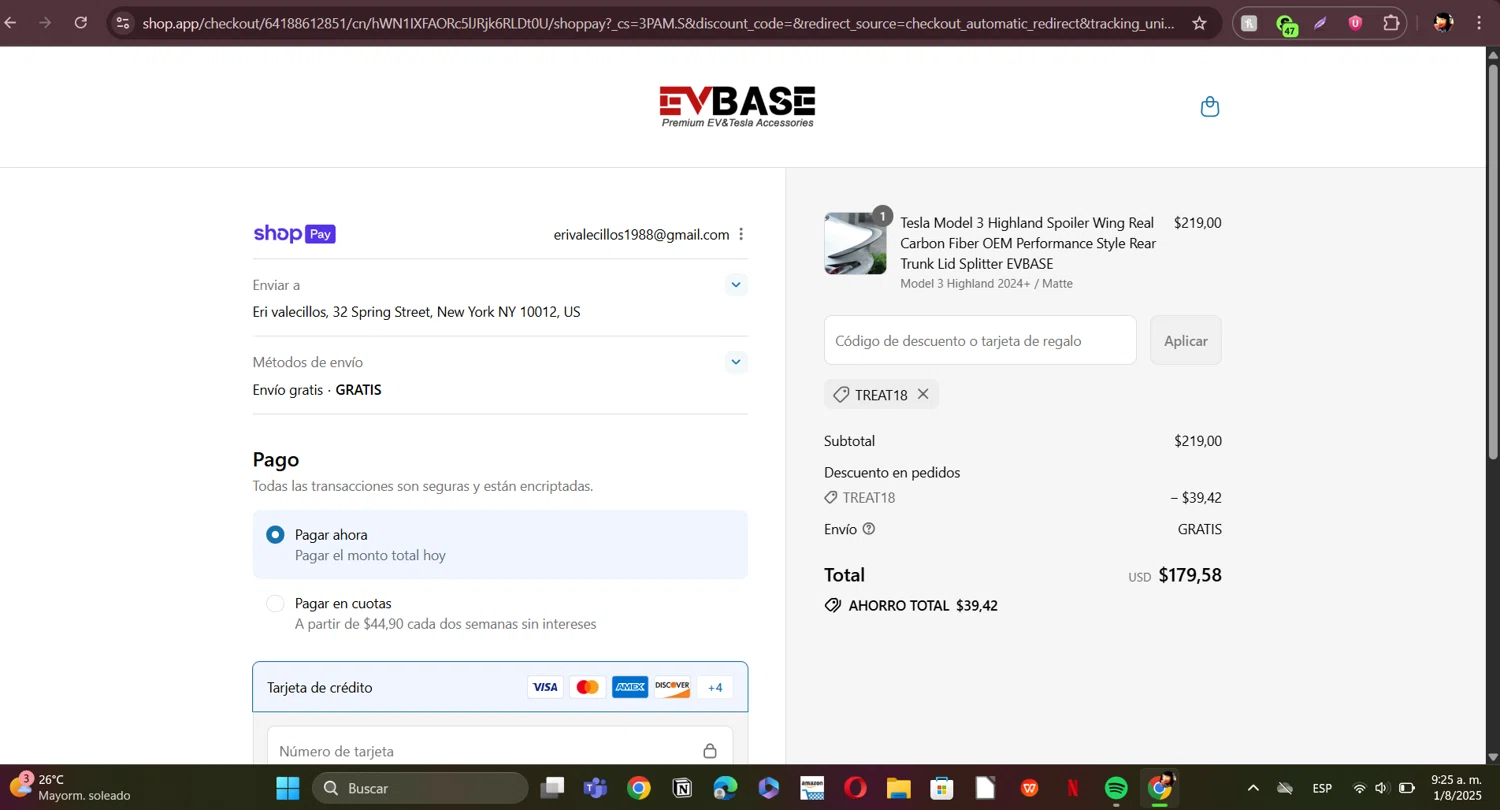The width and height of the screenshot is (1500, 810).
Task: Open Spotify from the taskbar
Action: [x=1116, y=788]
